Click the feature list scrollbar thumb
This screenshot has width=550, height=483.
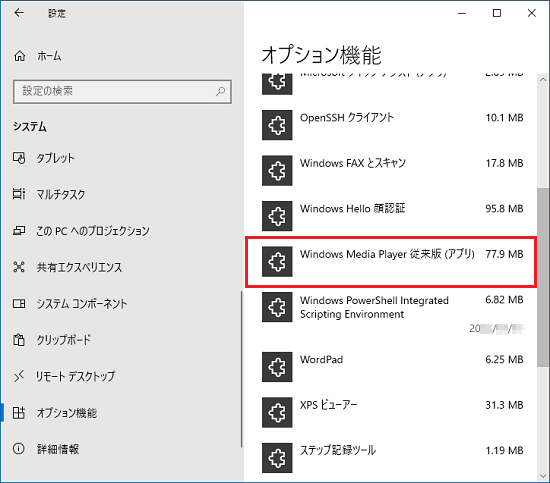pos(543,277)
